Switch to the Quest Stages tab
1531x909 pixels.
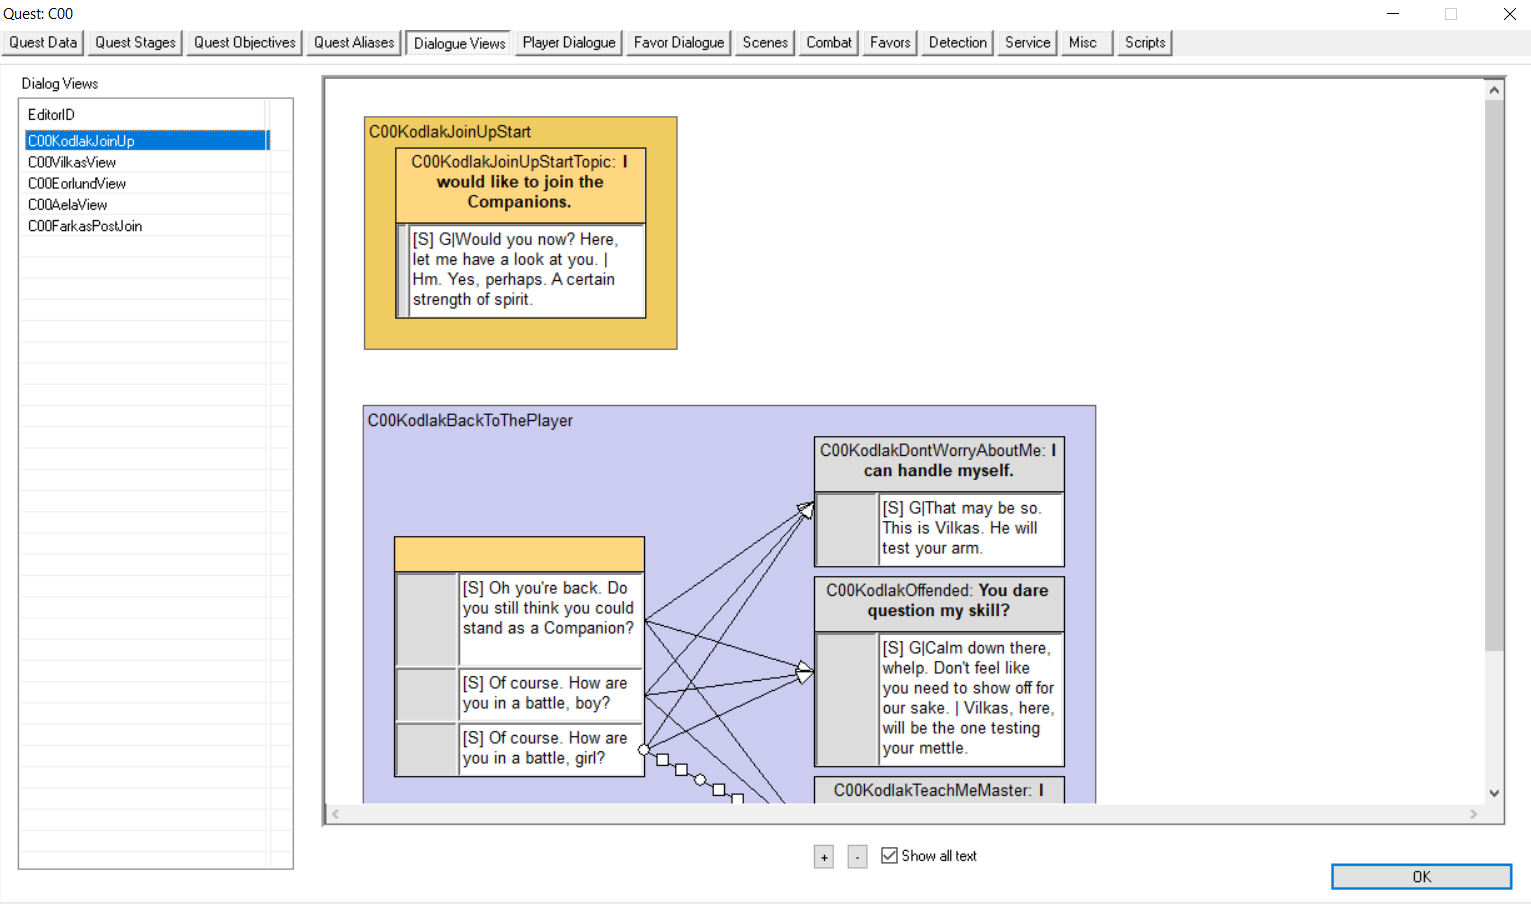pos(135,43)
